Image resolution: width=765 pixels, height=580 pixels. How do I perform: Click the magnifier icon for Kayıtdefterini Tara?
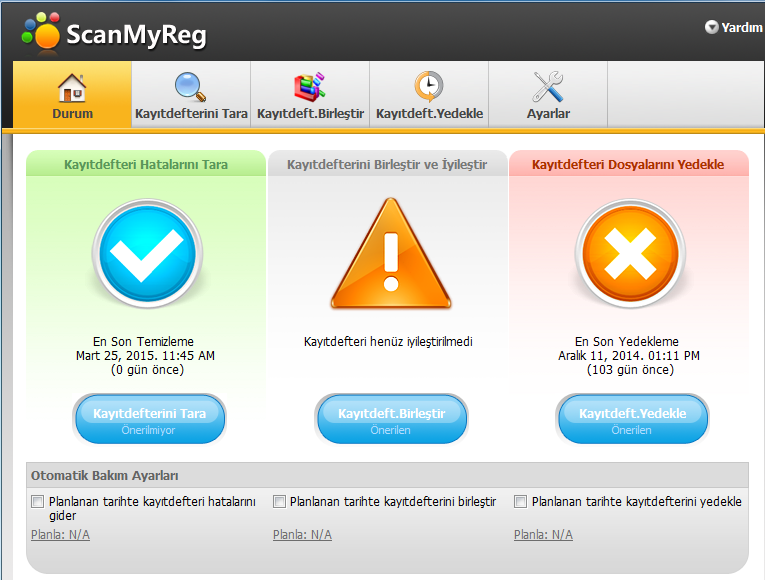(x=190, y=86)
